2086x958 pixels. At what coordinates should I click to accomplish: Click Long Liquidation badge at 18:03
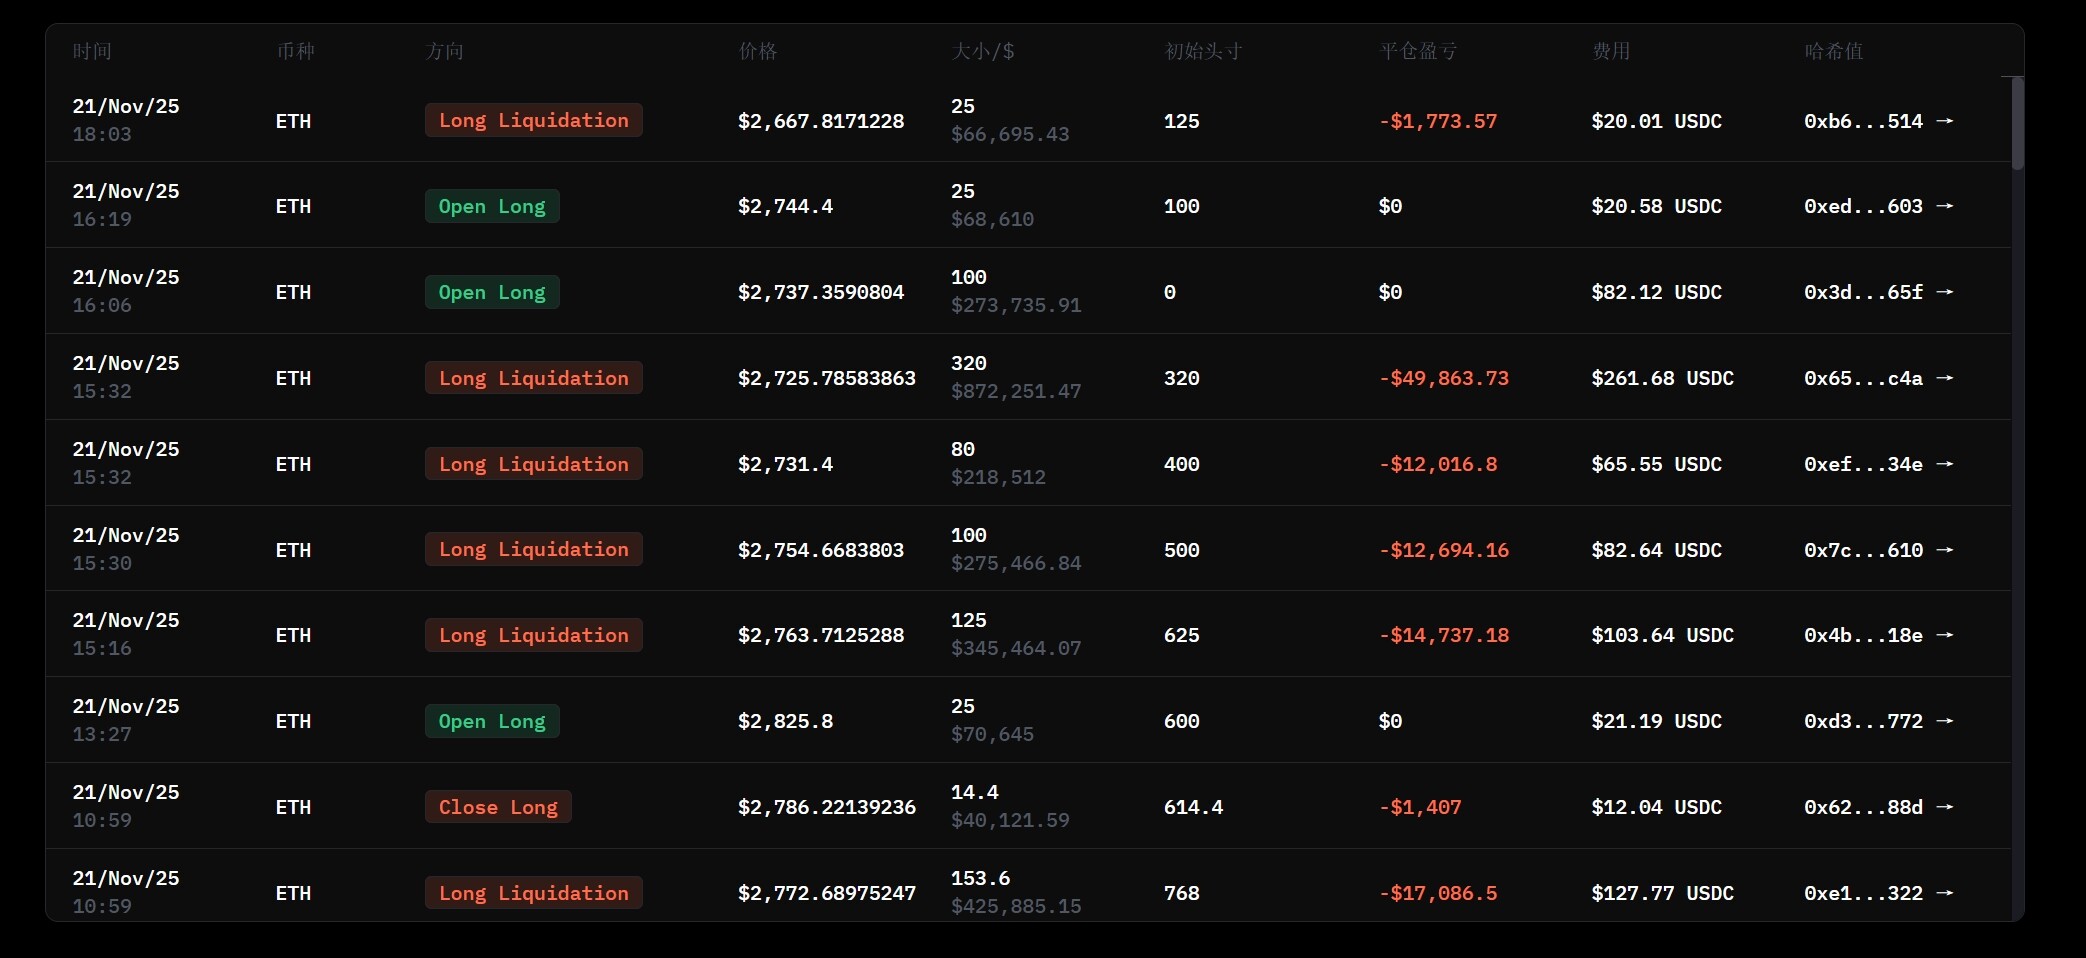(533, 121)
